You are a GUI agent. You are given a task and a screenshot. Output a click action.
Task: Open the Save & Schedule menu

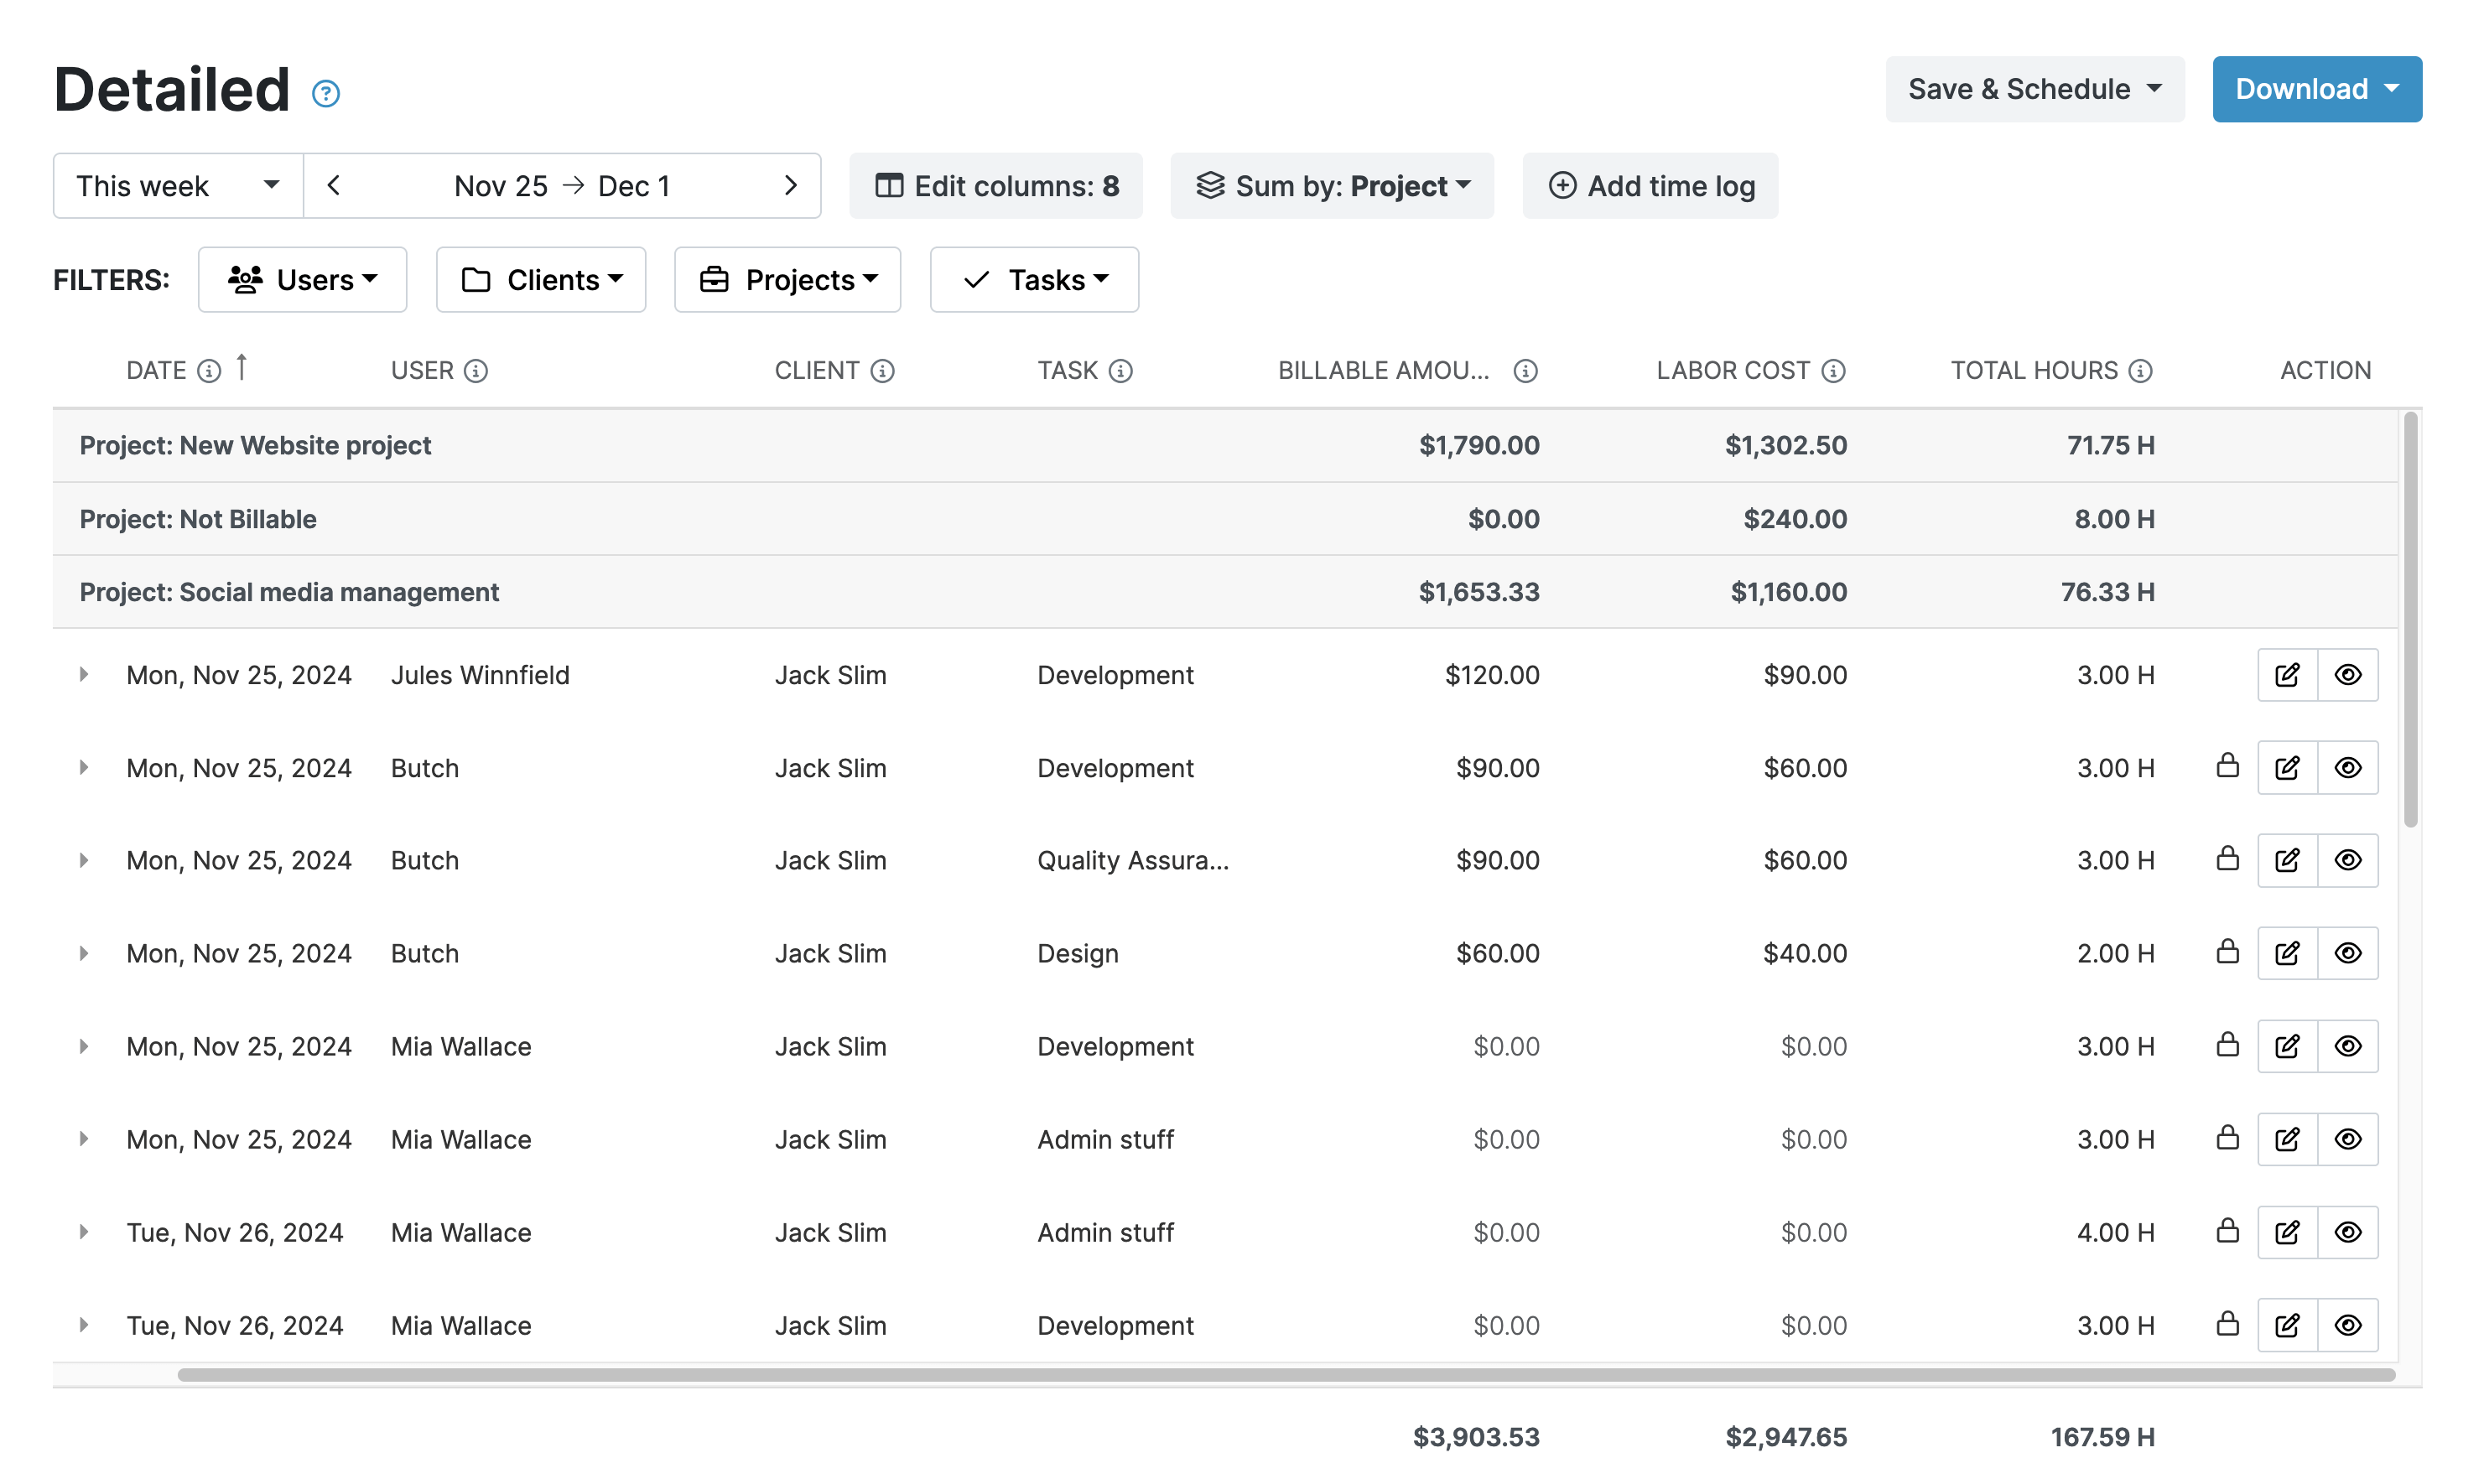click(2034, 89)
